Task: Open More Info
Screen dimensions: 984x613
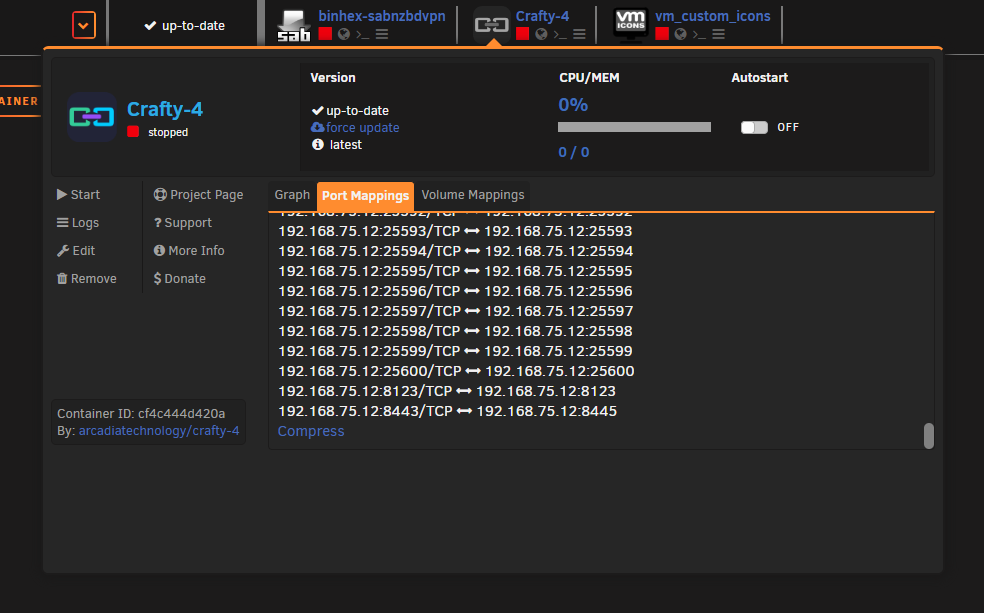Action: 189,250
